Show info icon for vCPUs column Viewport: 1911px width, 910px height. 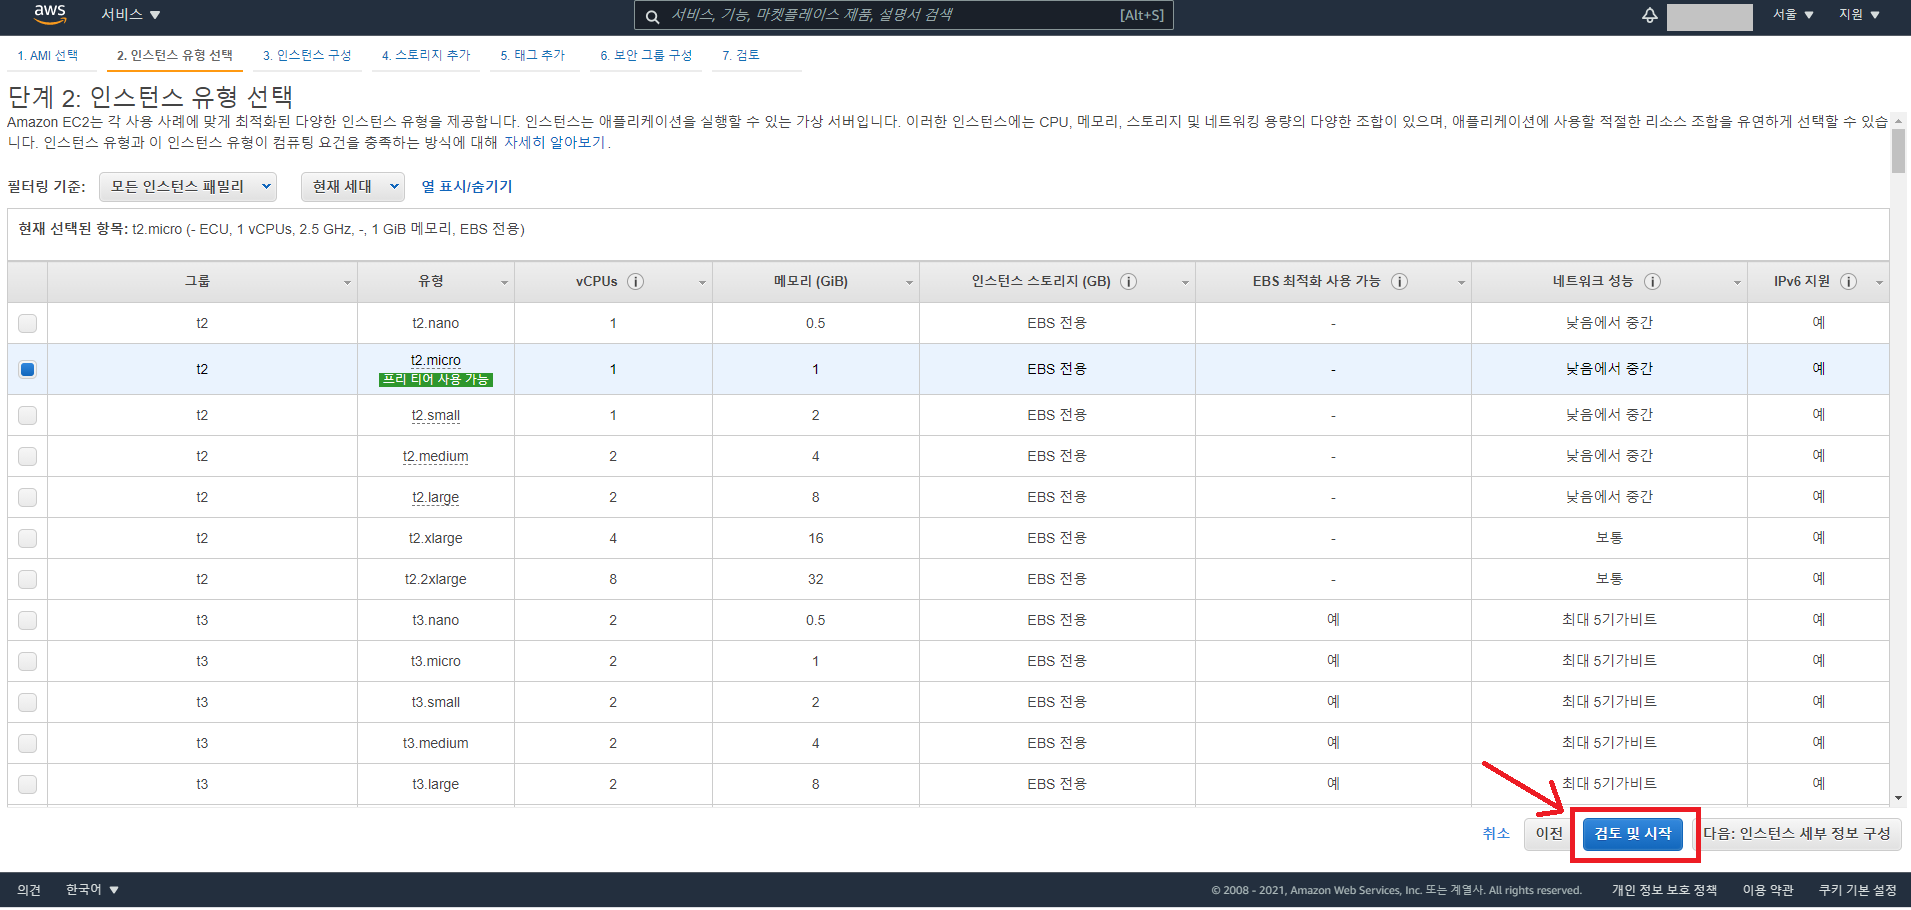tap(635, 282)
